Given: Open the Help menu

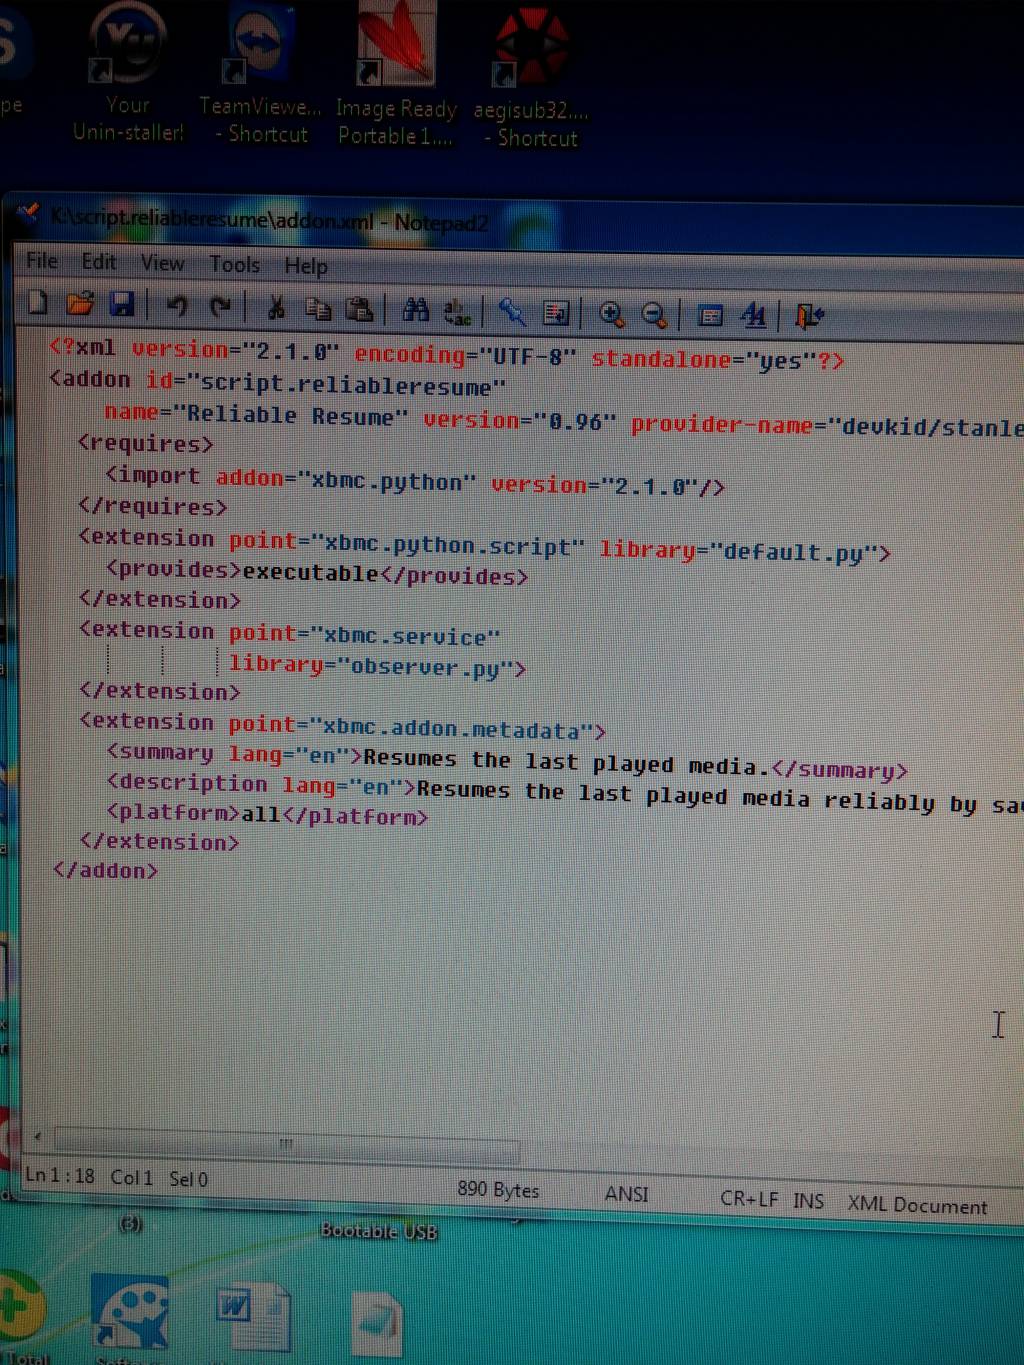Looking at the screenshot, I should 306,266.
